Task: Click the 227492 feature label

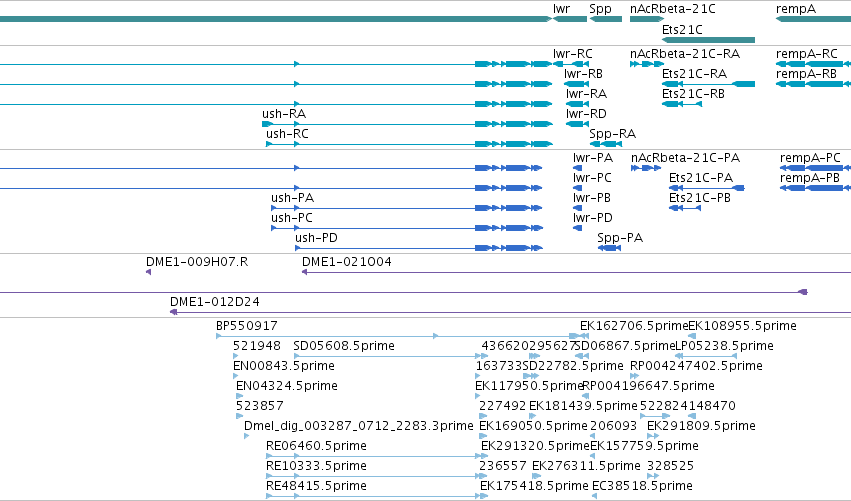Action: 503,406
